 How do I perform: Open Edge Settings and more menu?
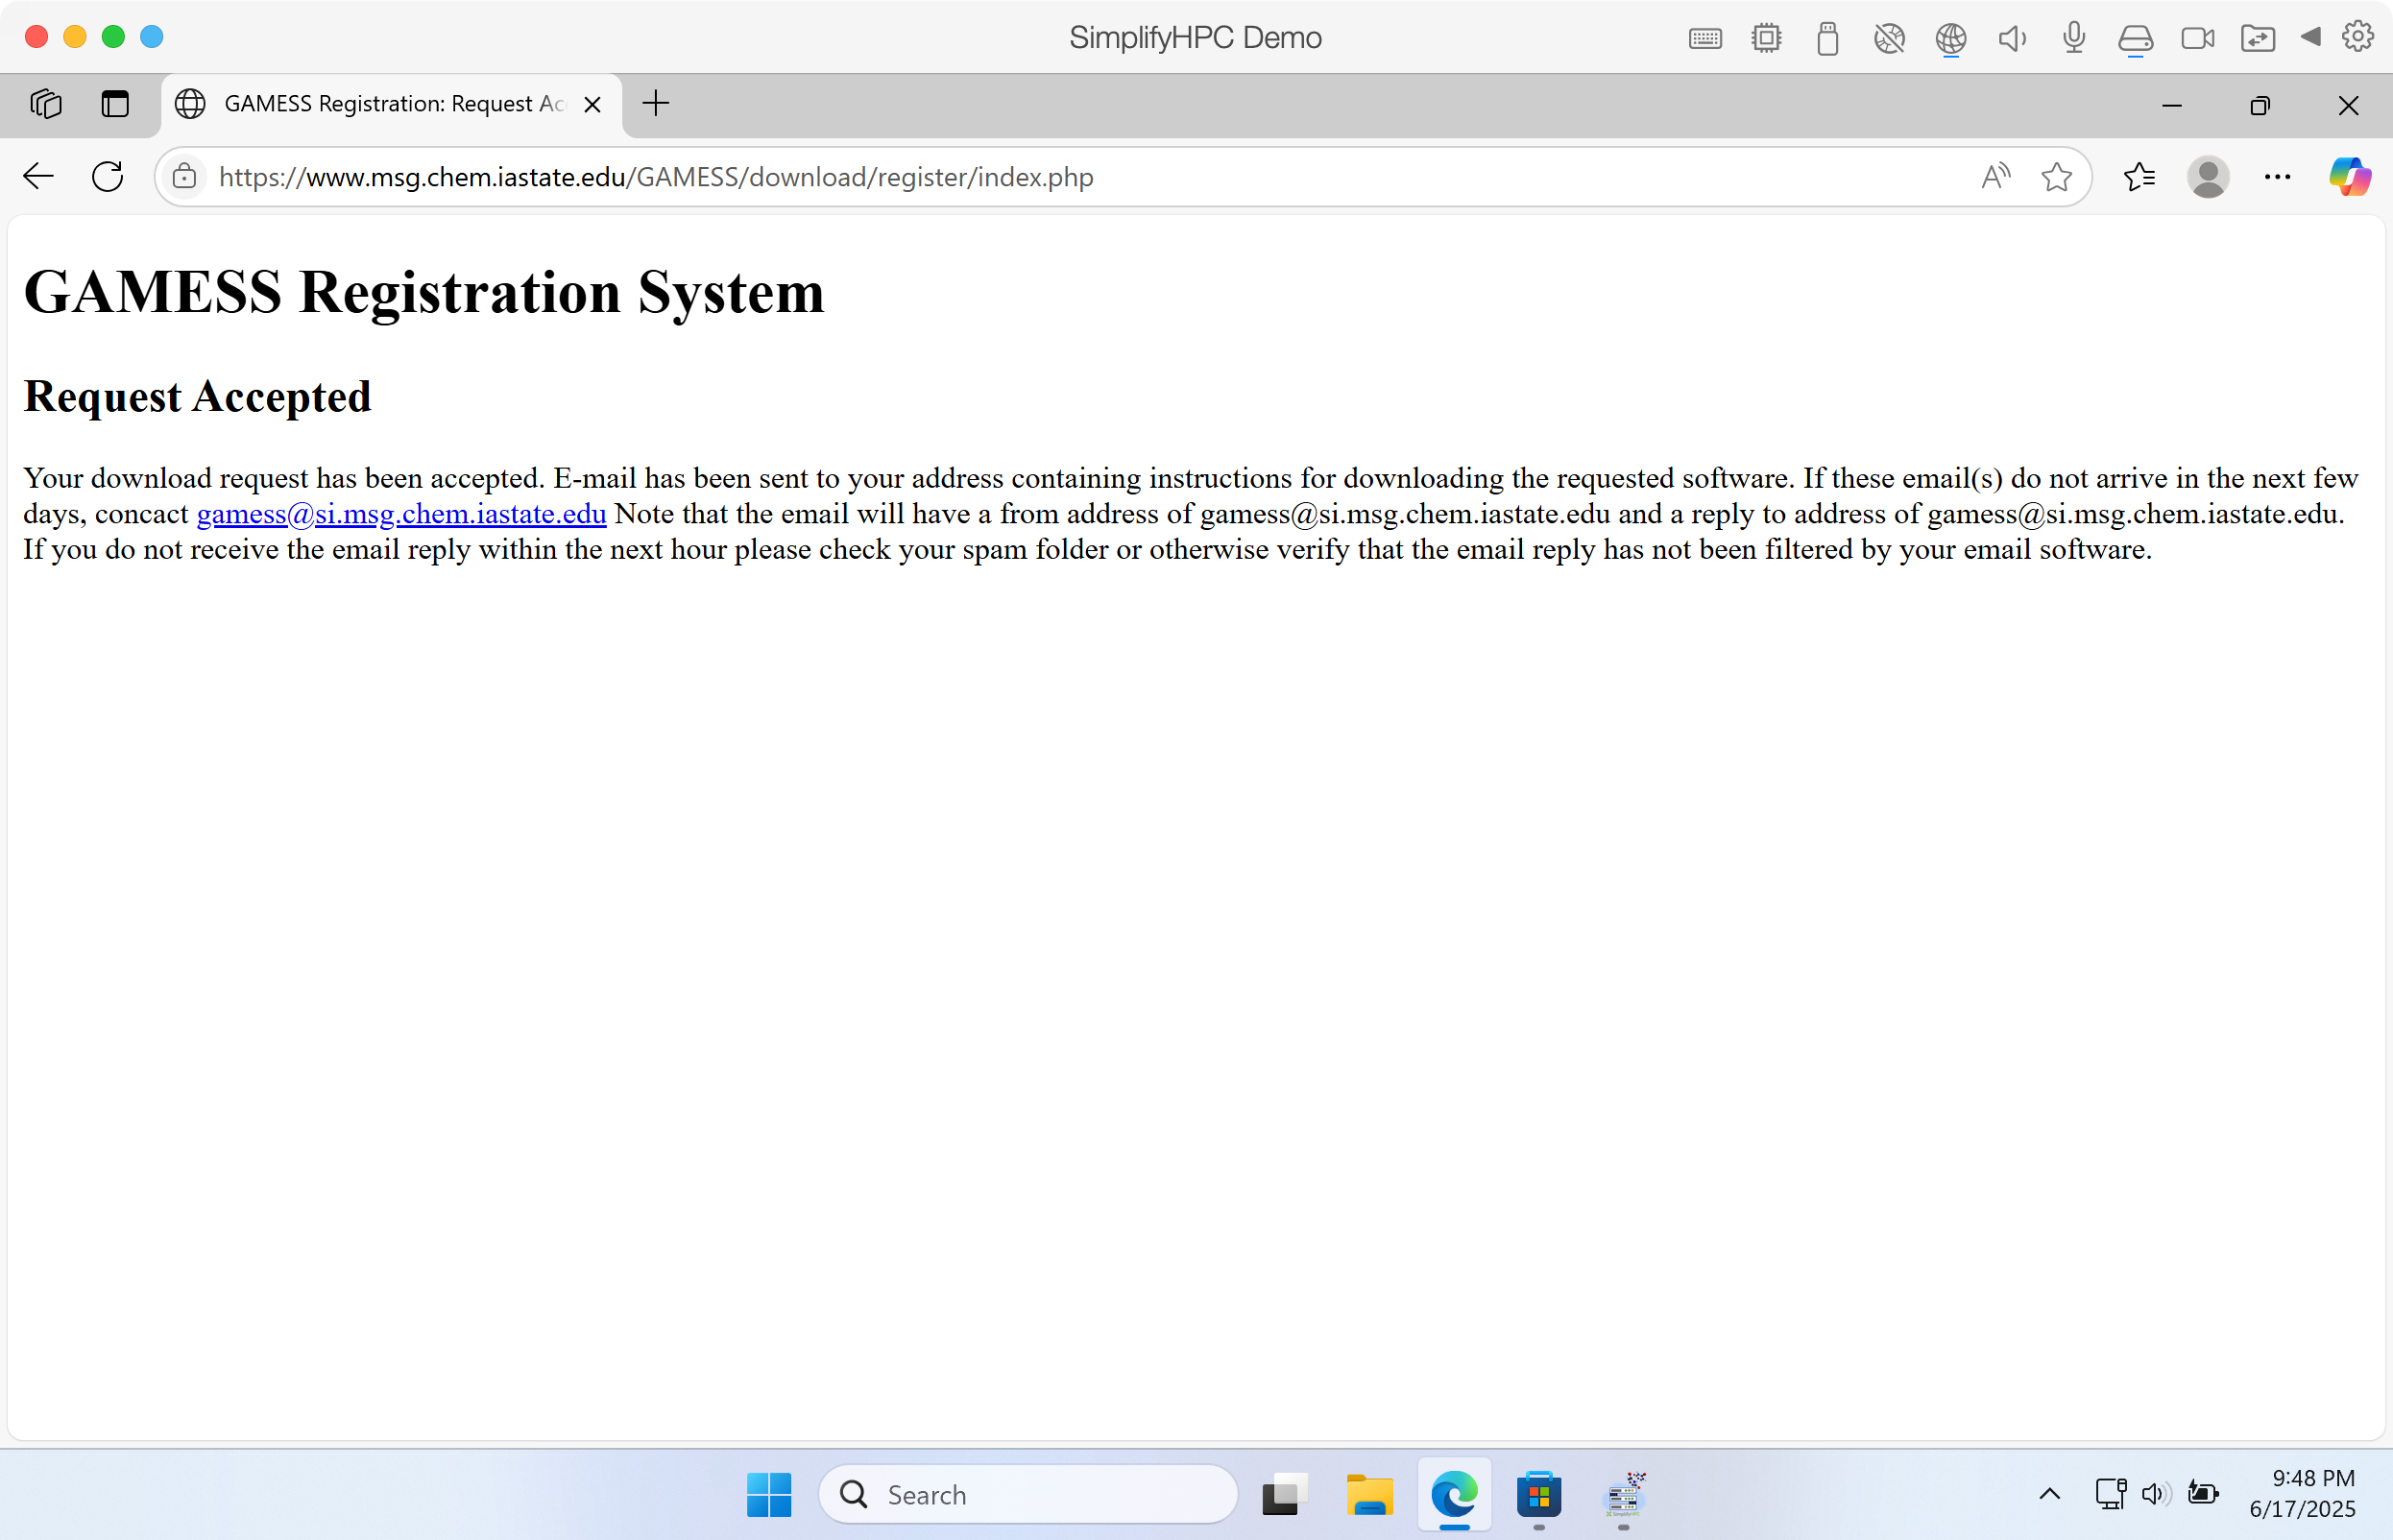(x=2277, y=177)
